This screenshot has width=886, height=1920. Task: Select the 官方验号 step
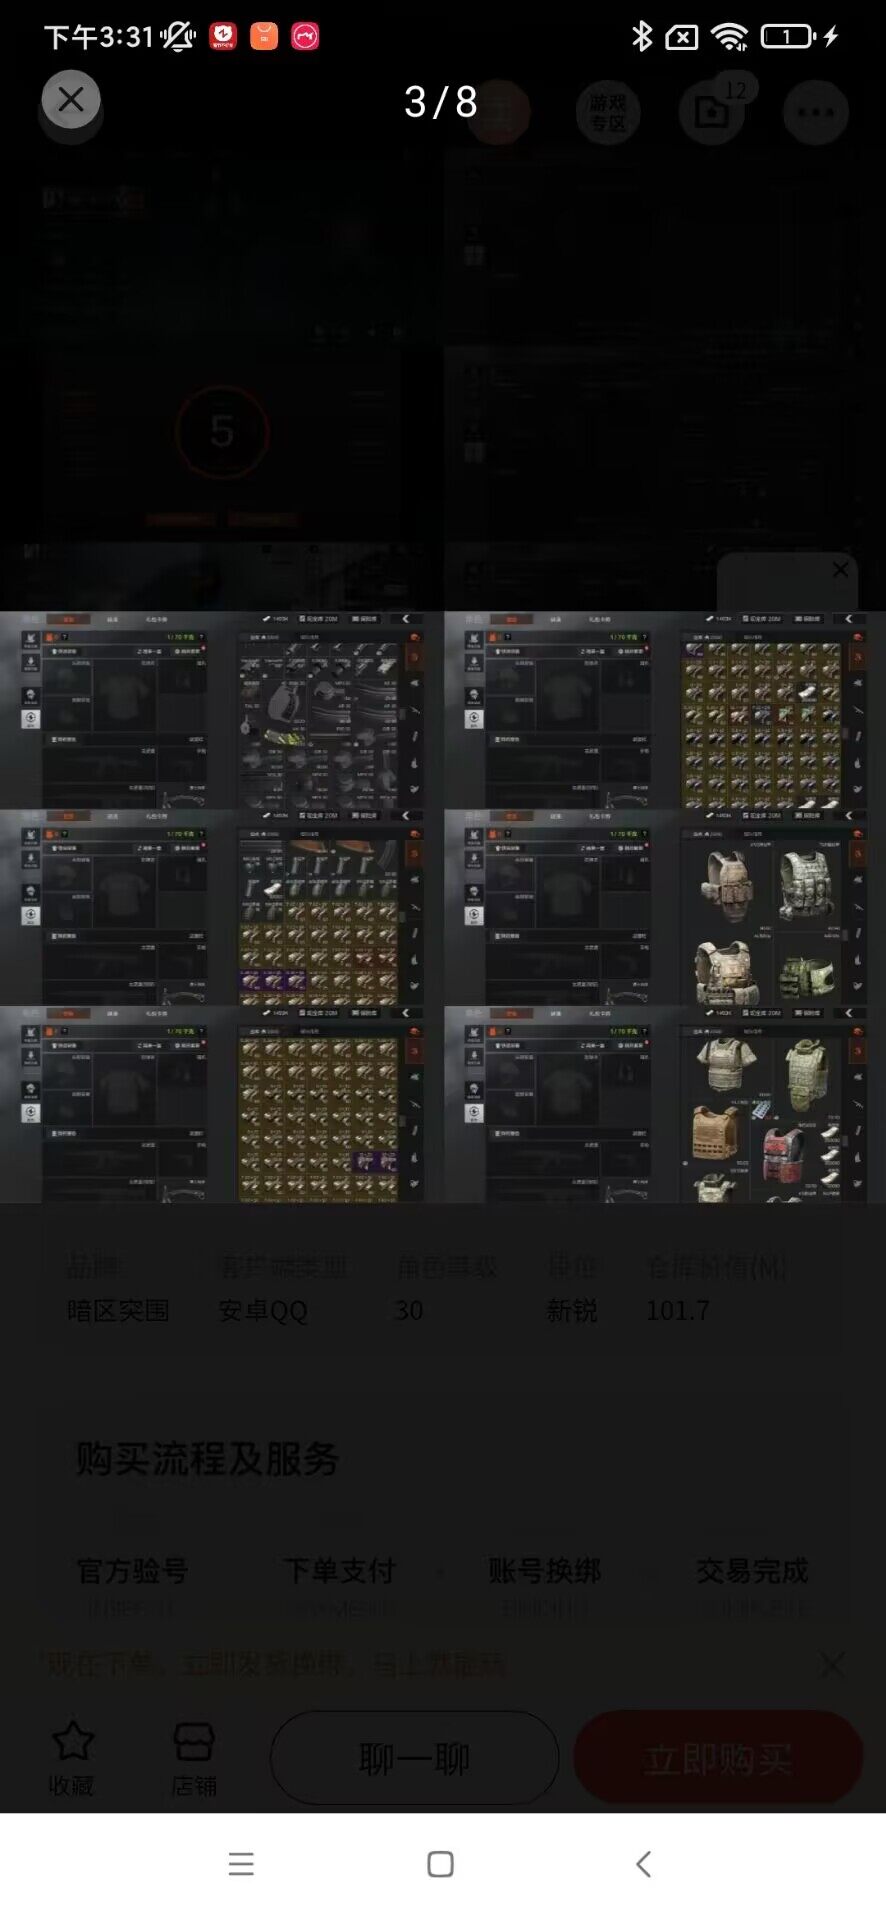point(132,1571)
